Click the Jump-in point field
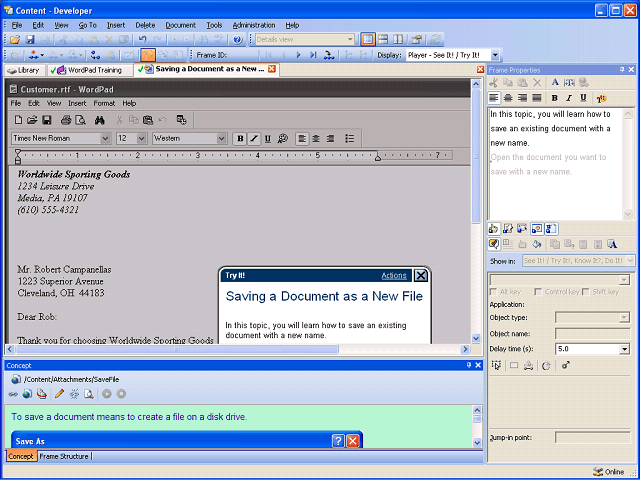Screen dimensions: 640x480 592,438
